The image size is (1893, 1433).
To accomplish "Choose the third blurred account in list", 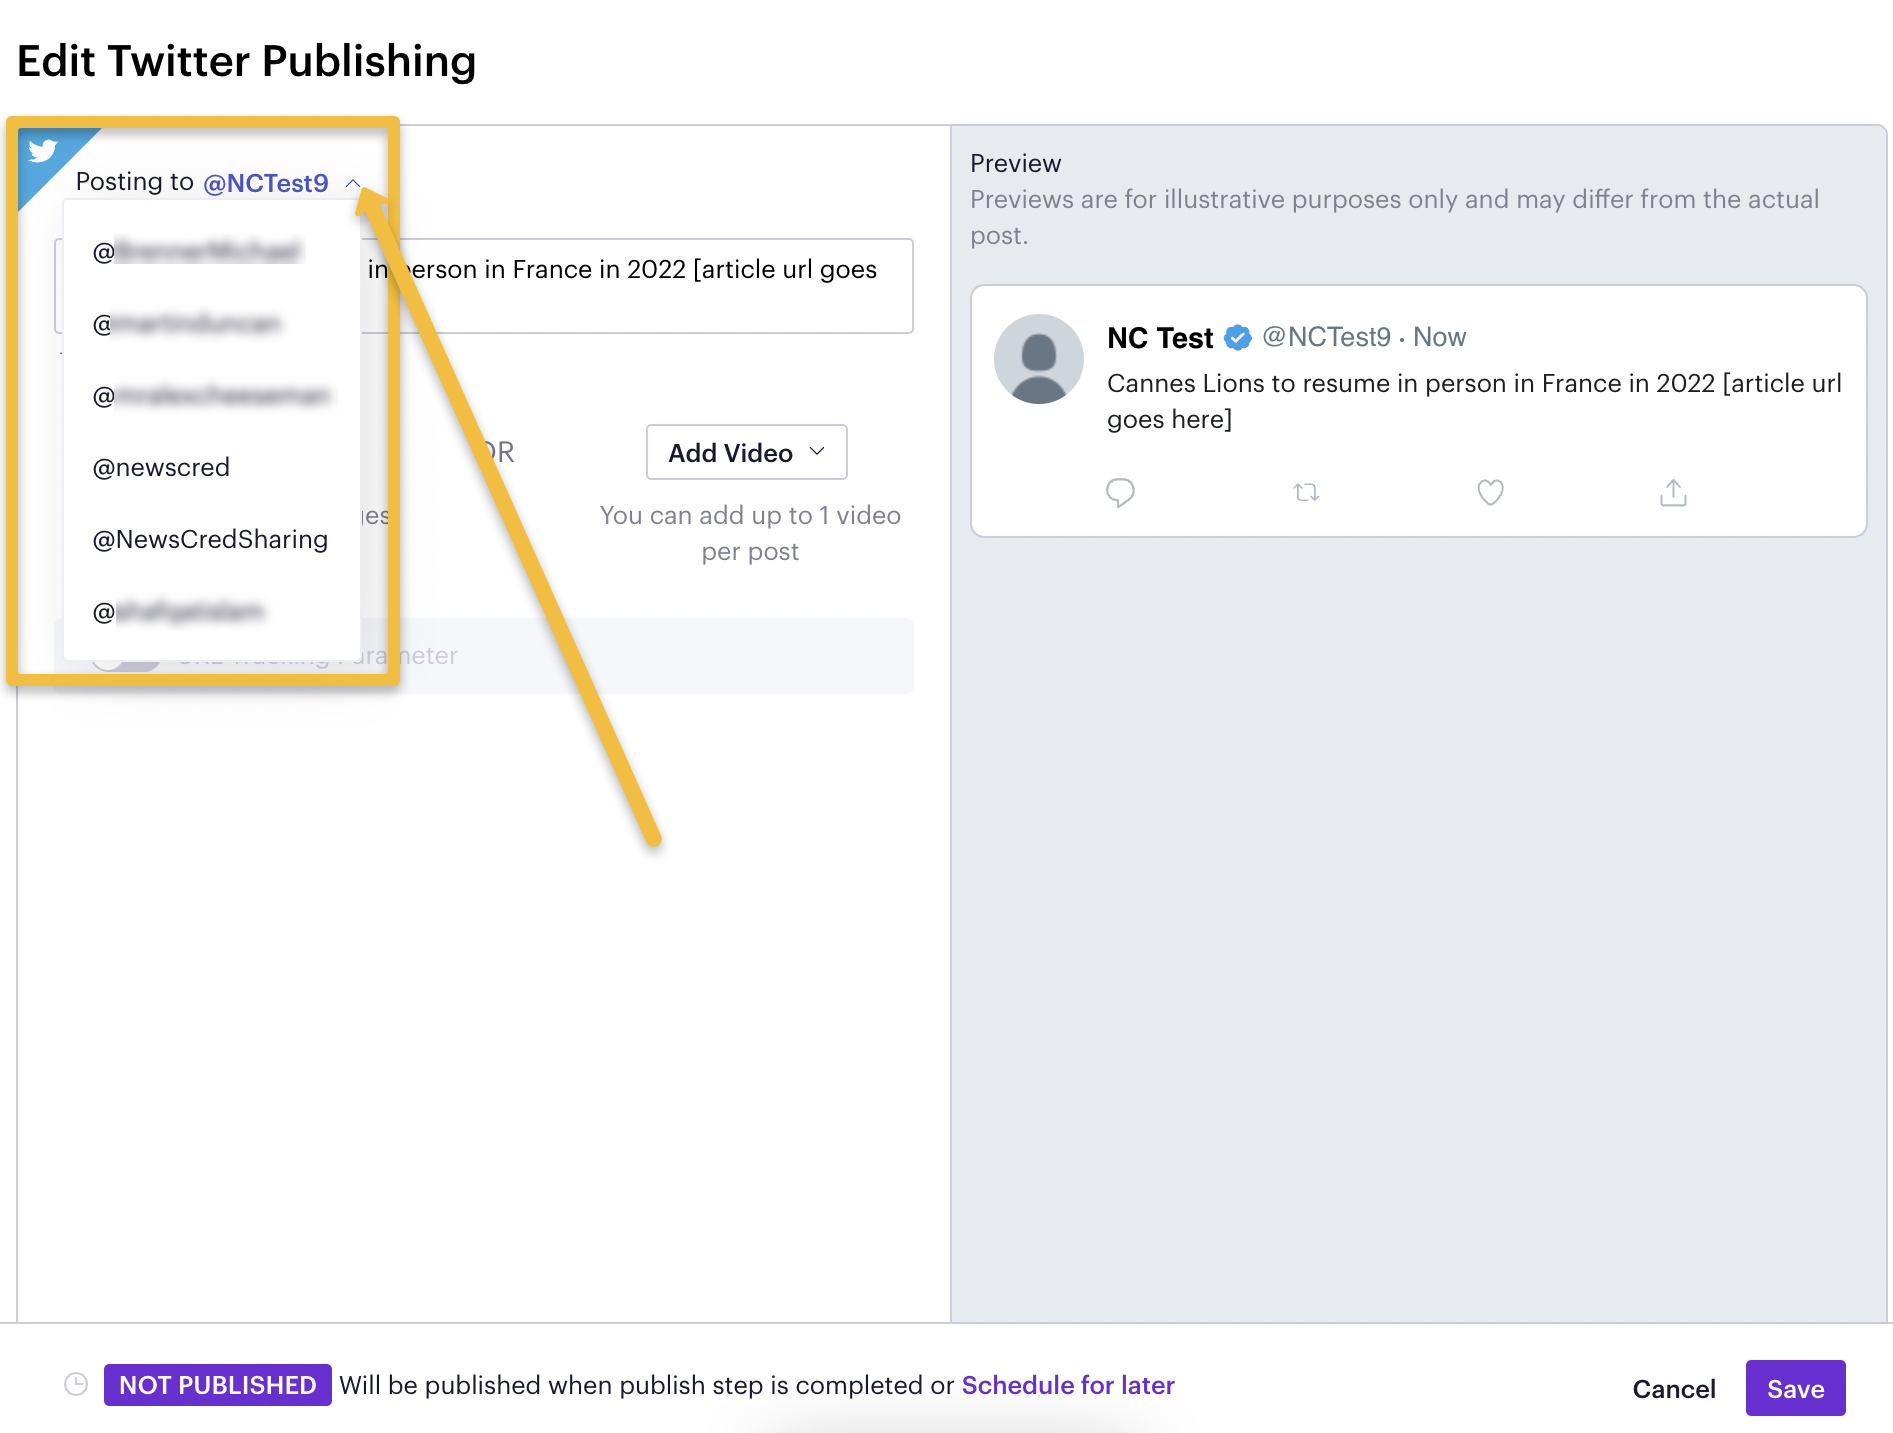I will pyautogui.click(x=211, y=395).
